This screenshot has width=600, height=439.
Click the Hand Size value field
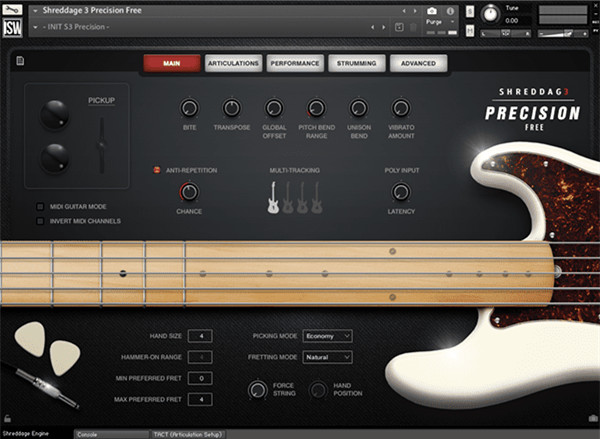click(x=201, y=336)
